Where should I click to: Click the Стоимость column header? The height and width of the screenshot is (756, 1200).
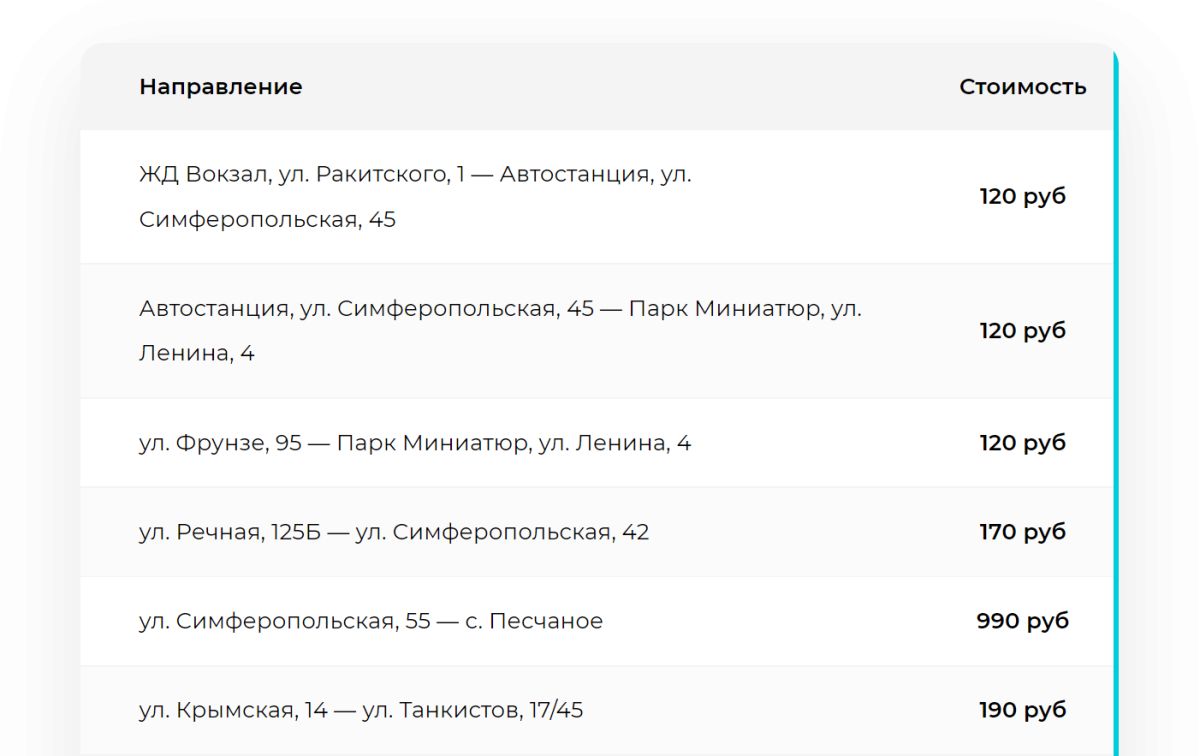click(x=1022, y=87)
